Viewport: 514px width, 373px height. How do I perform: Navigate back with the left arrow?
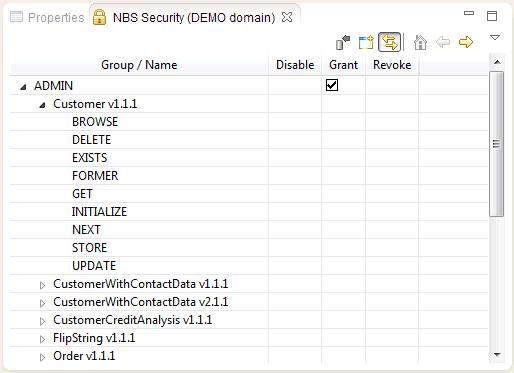443,42
